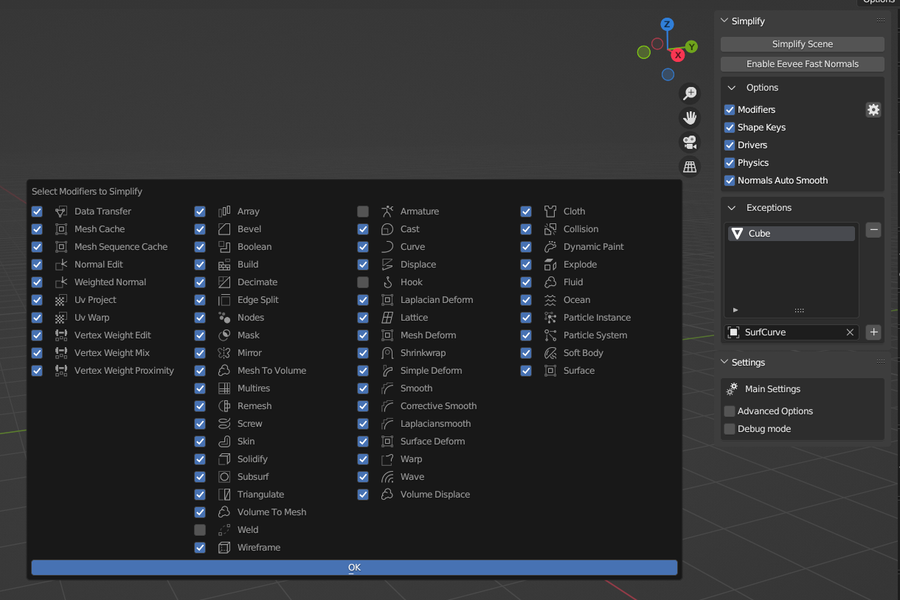
Task: Select Cube in the exceptions list
Action: tap(792, 233)
